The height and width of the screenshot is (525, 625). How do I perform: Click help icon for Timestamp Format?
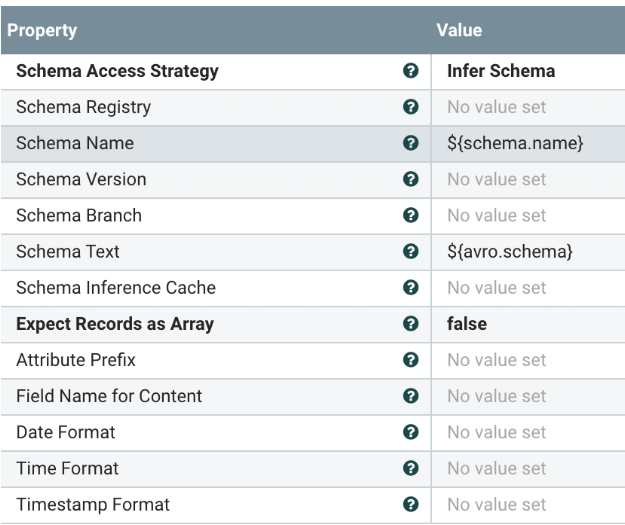point(410,504)
